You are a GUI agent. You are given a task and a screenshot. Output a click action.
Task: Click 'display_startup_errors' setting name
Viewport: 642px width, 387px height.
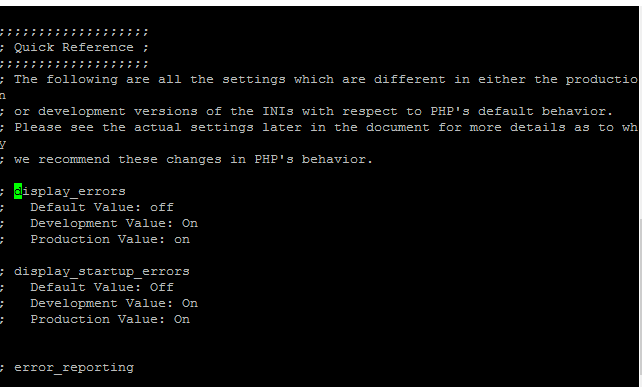[x=102, y=272]
